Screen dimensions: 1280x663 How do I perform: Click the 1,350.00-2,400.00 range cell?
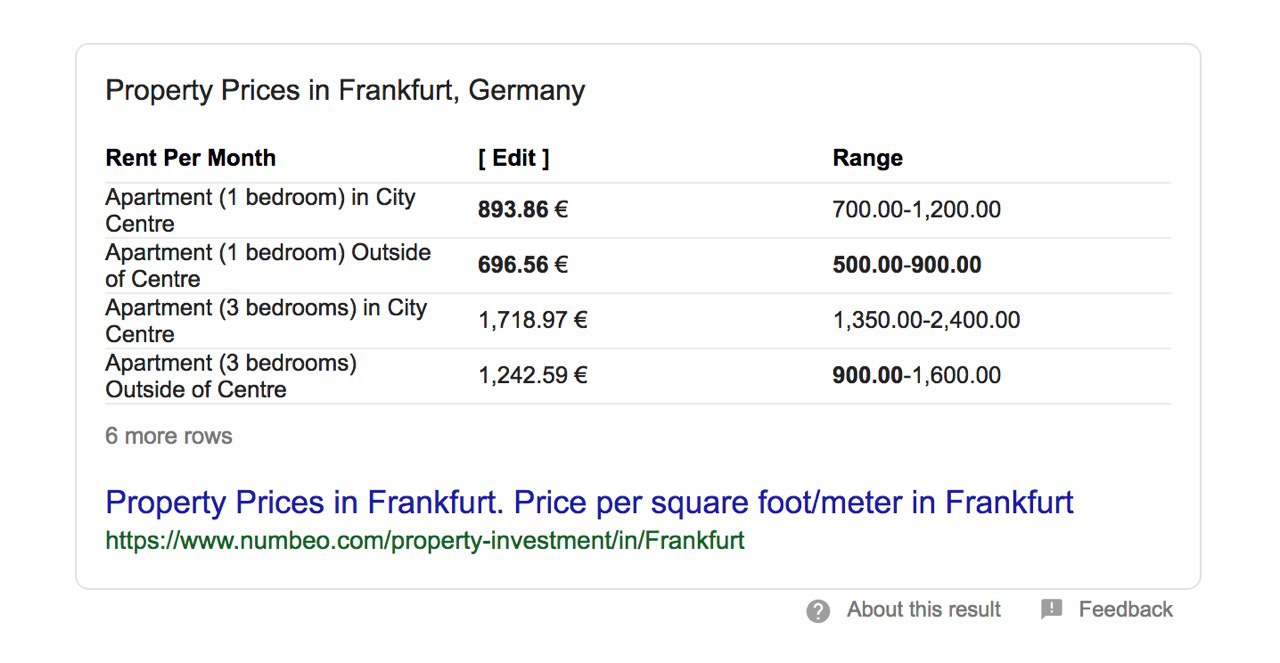pyautogui.click(x=926, y=320)
